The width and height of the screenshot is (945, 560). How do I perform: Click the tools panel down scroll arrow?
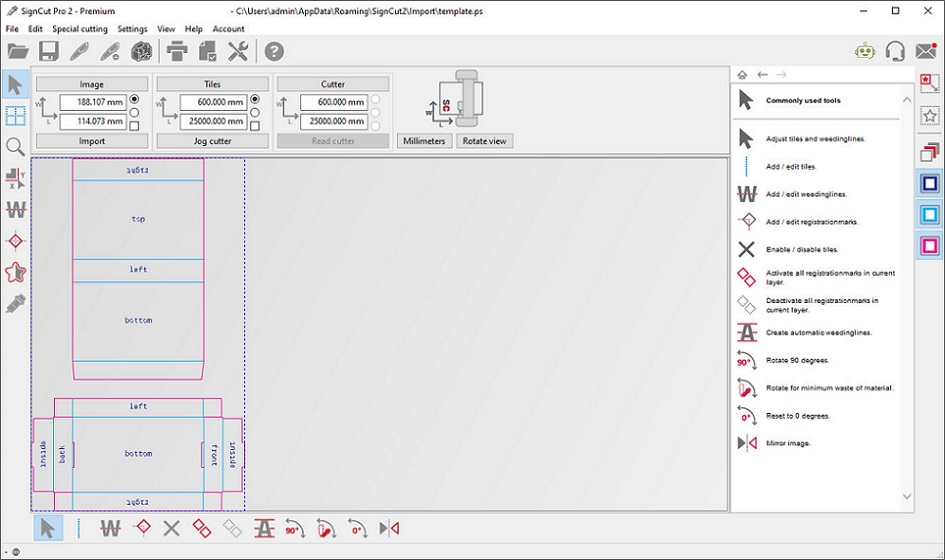point(906,496)
